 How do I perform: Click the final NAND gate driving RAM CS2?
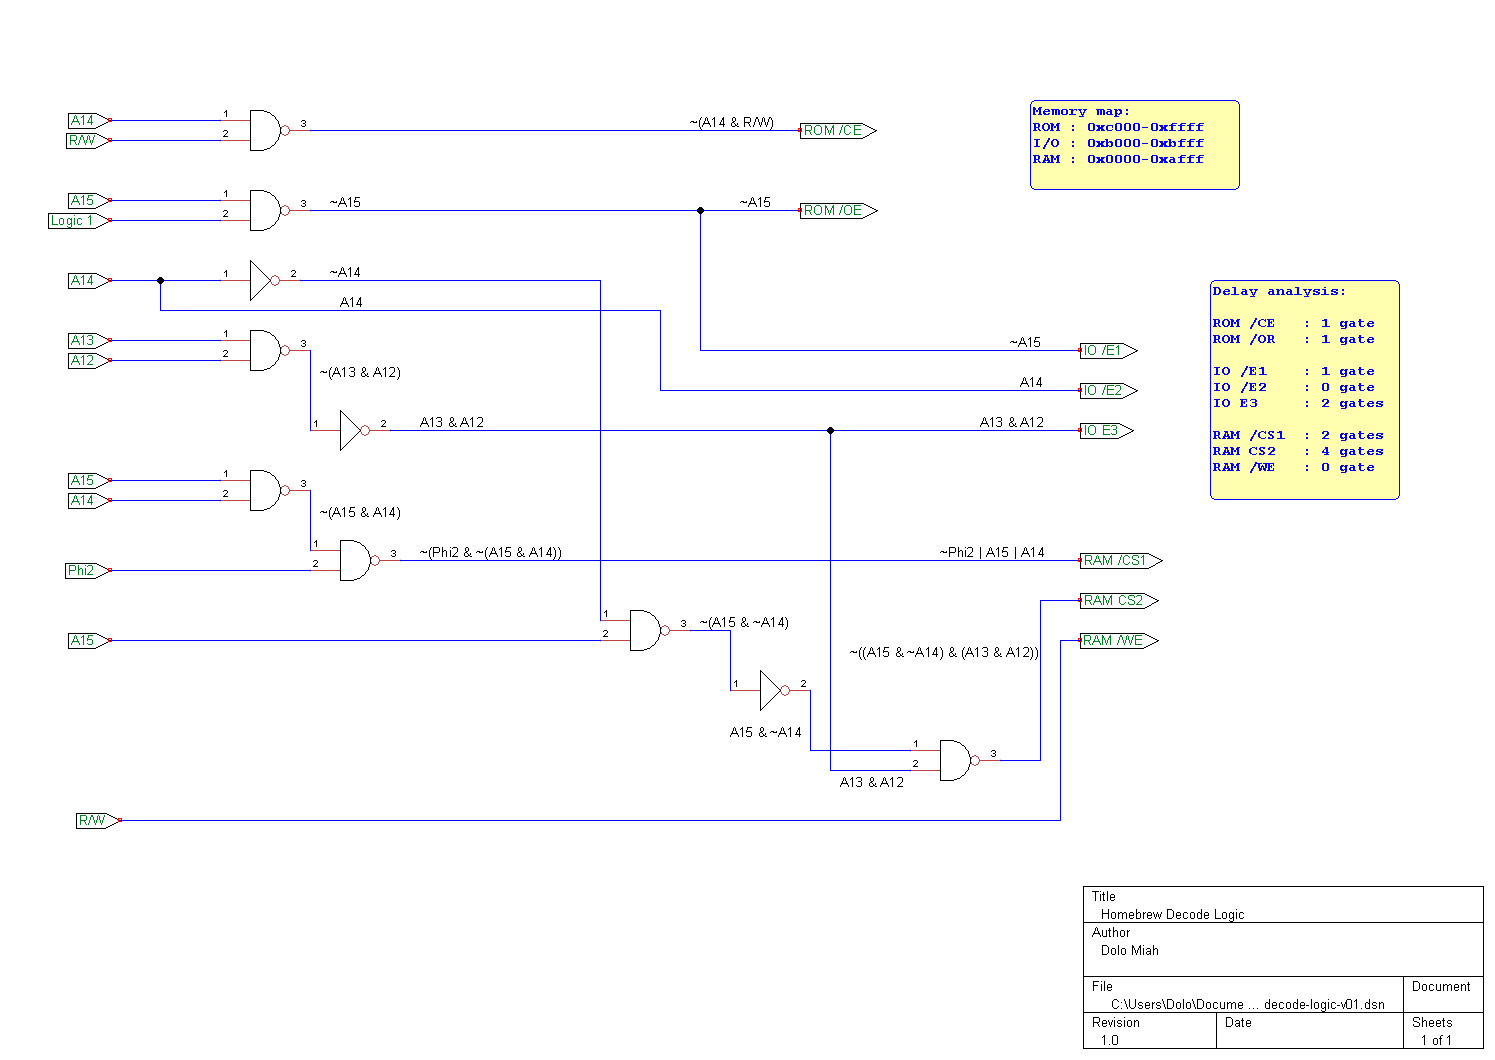[x=956, y=760]
